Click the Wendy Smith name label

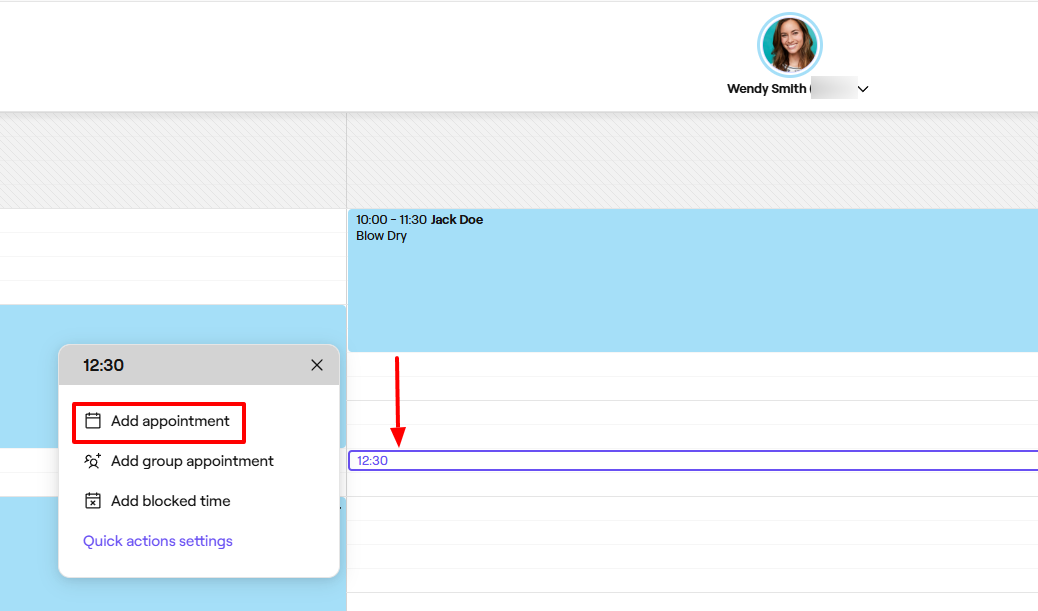(767, 89)
